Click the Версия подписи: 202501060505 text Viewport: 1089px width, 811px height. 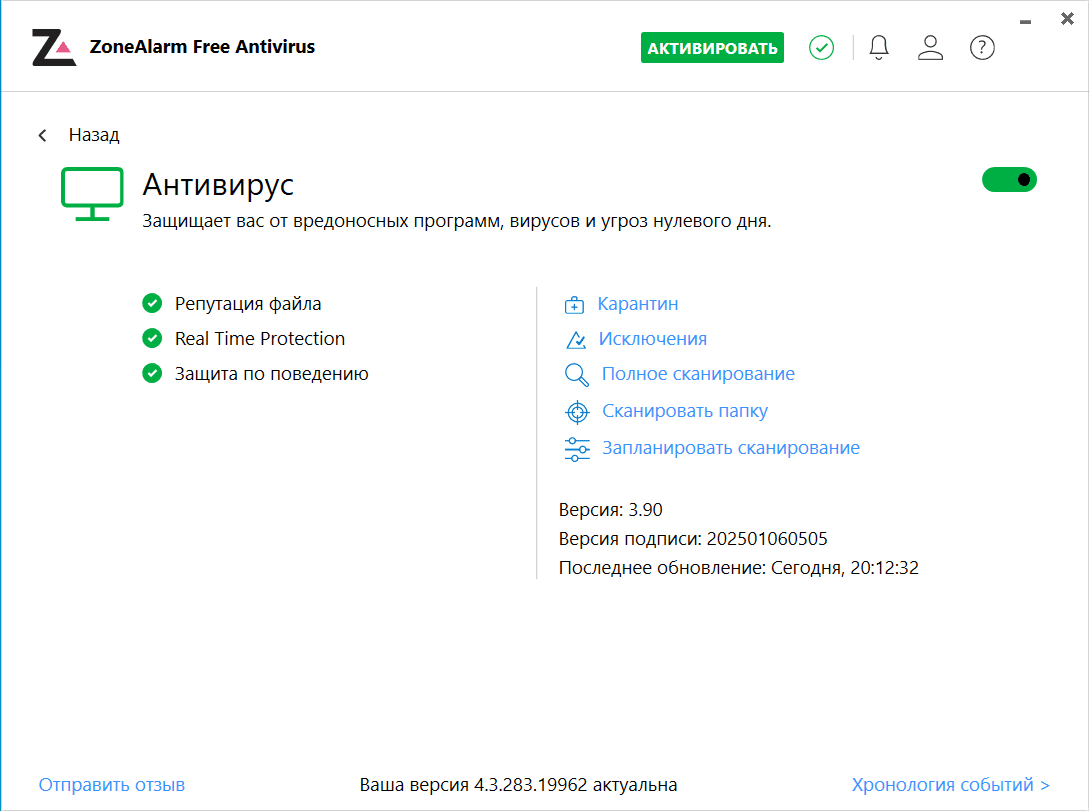693,539
